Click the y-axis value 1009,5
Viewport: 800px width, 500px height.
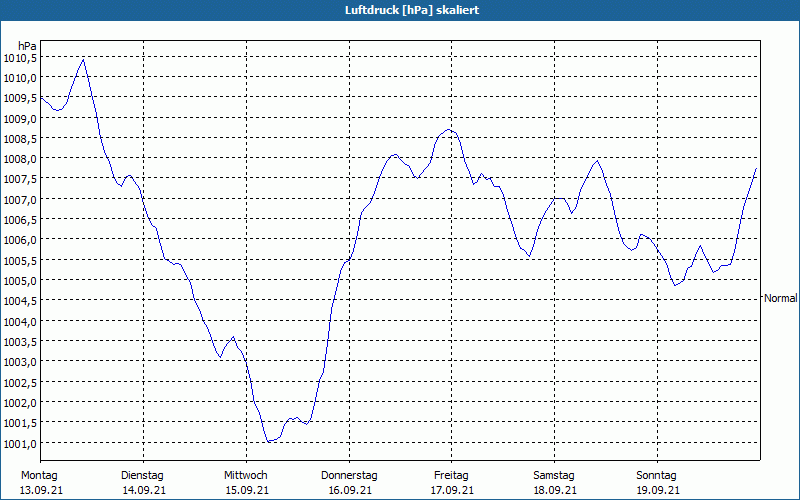click(x=20, y=98)
